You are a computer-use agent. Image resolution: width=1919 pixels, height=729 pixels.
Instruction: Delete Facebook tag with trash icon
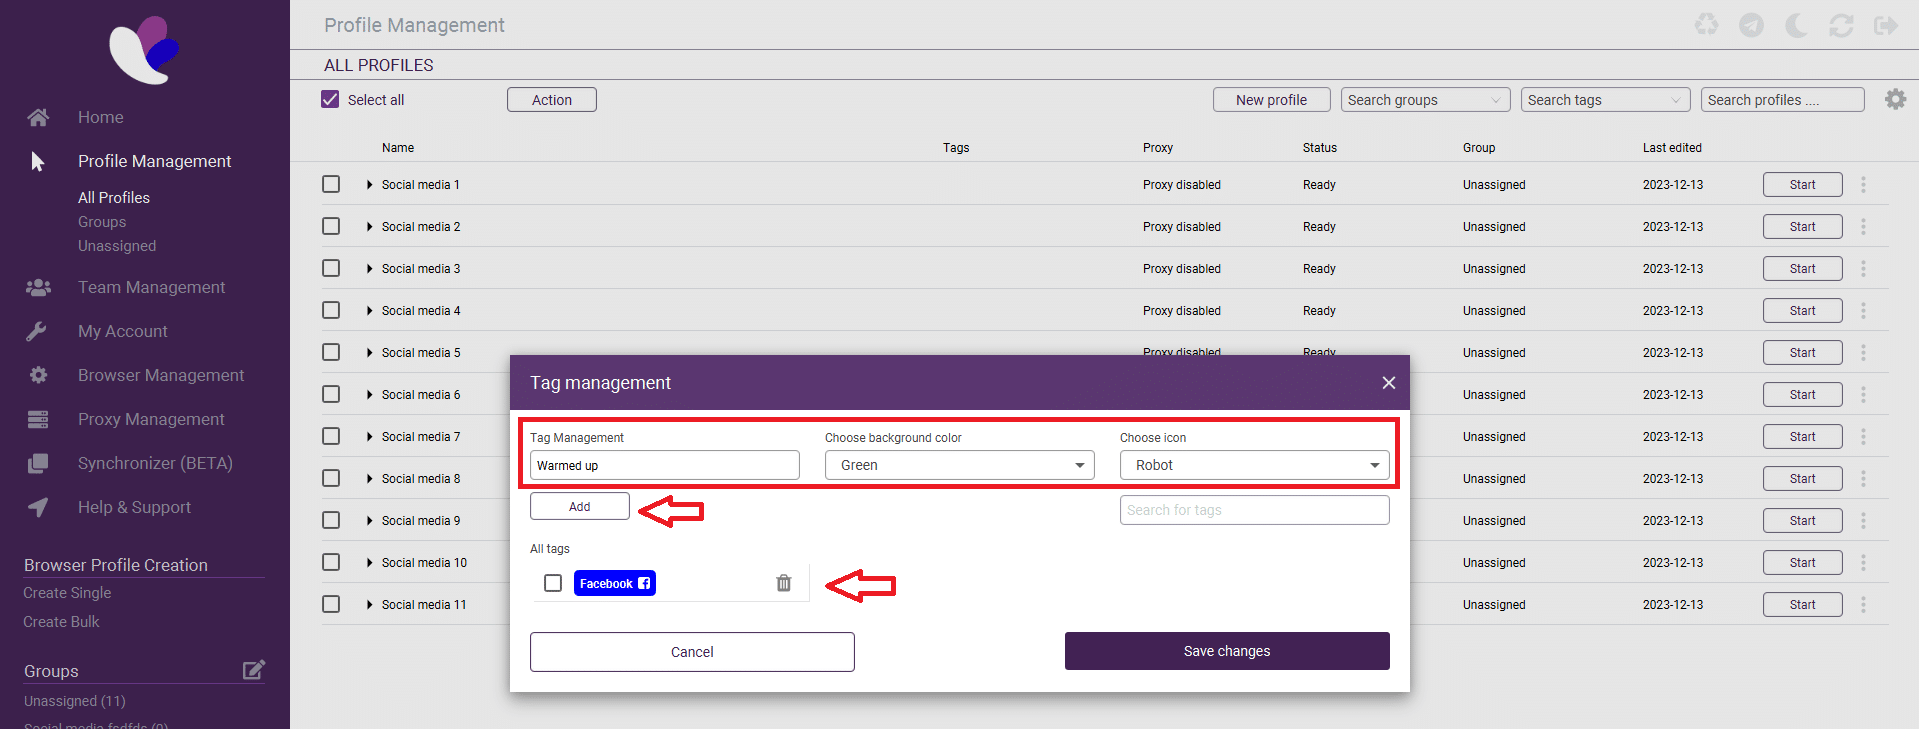click(x=783, y=583)
